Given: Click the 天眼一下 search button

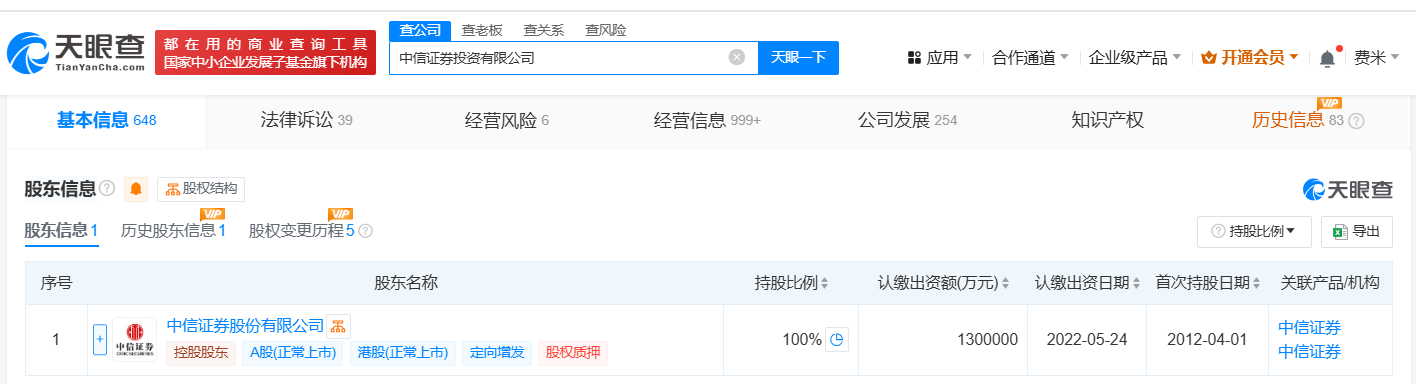Looking at the screenshot, I should click(798, 58).
